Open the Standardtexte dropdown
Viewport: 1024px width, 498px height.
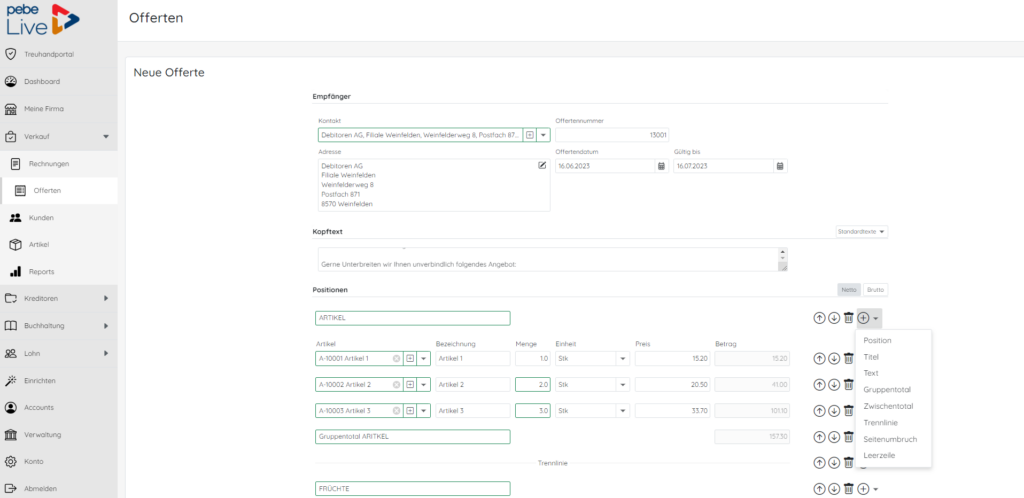click(862, 232)
